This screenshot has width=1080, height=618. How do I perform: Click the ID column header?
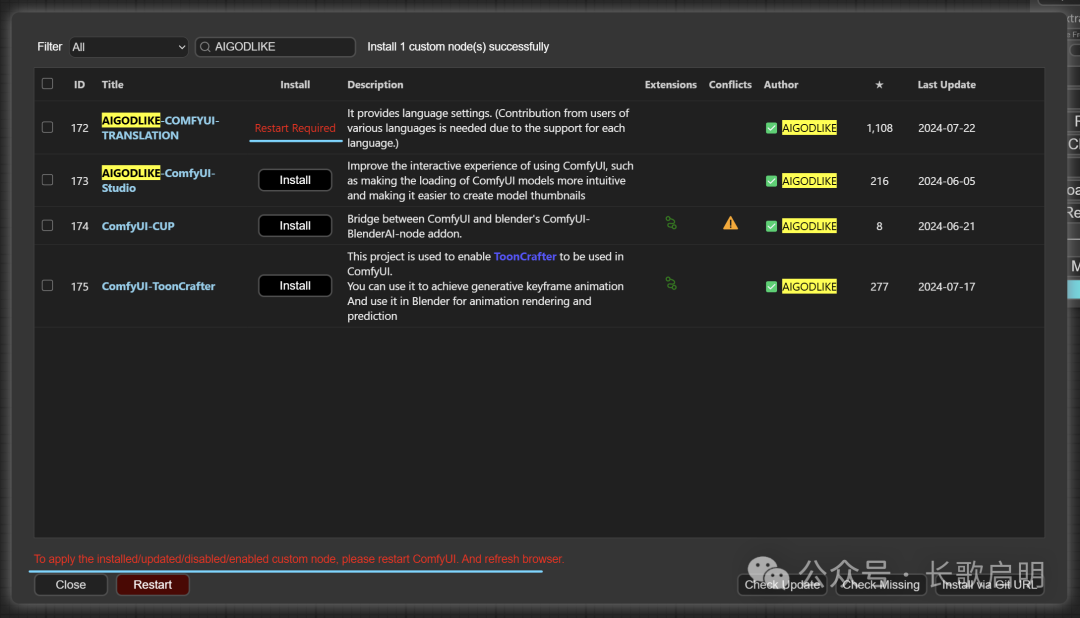click(80, 85)
